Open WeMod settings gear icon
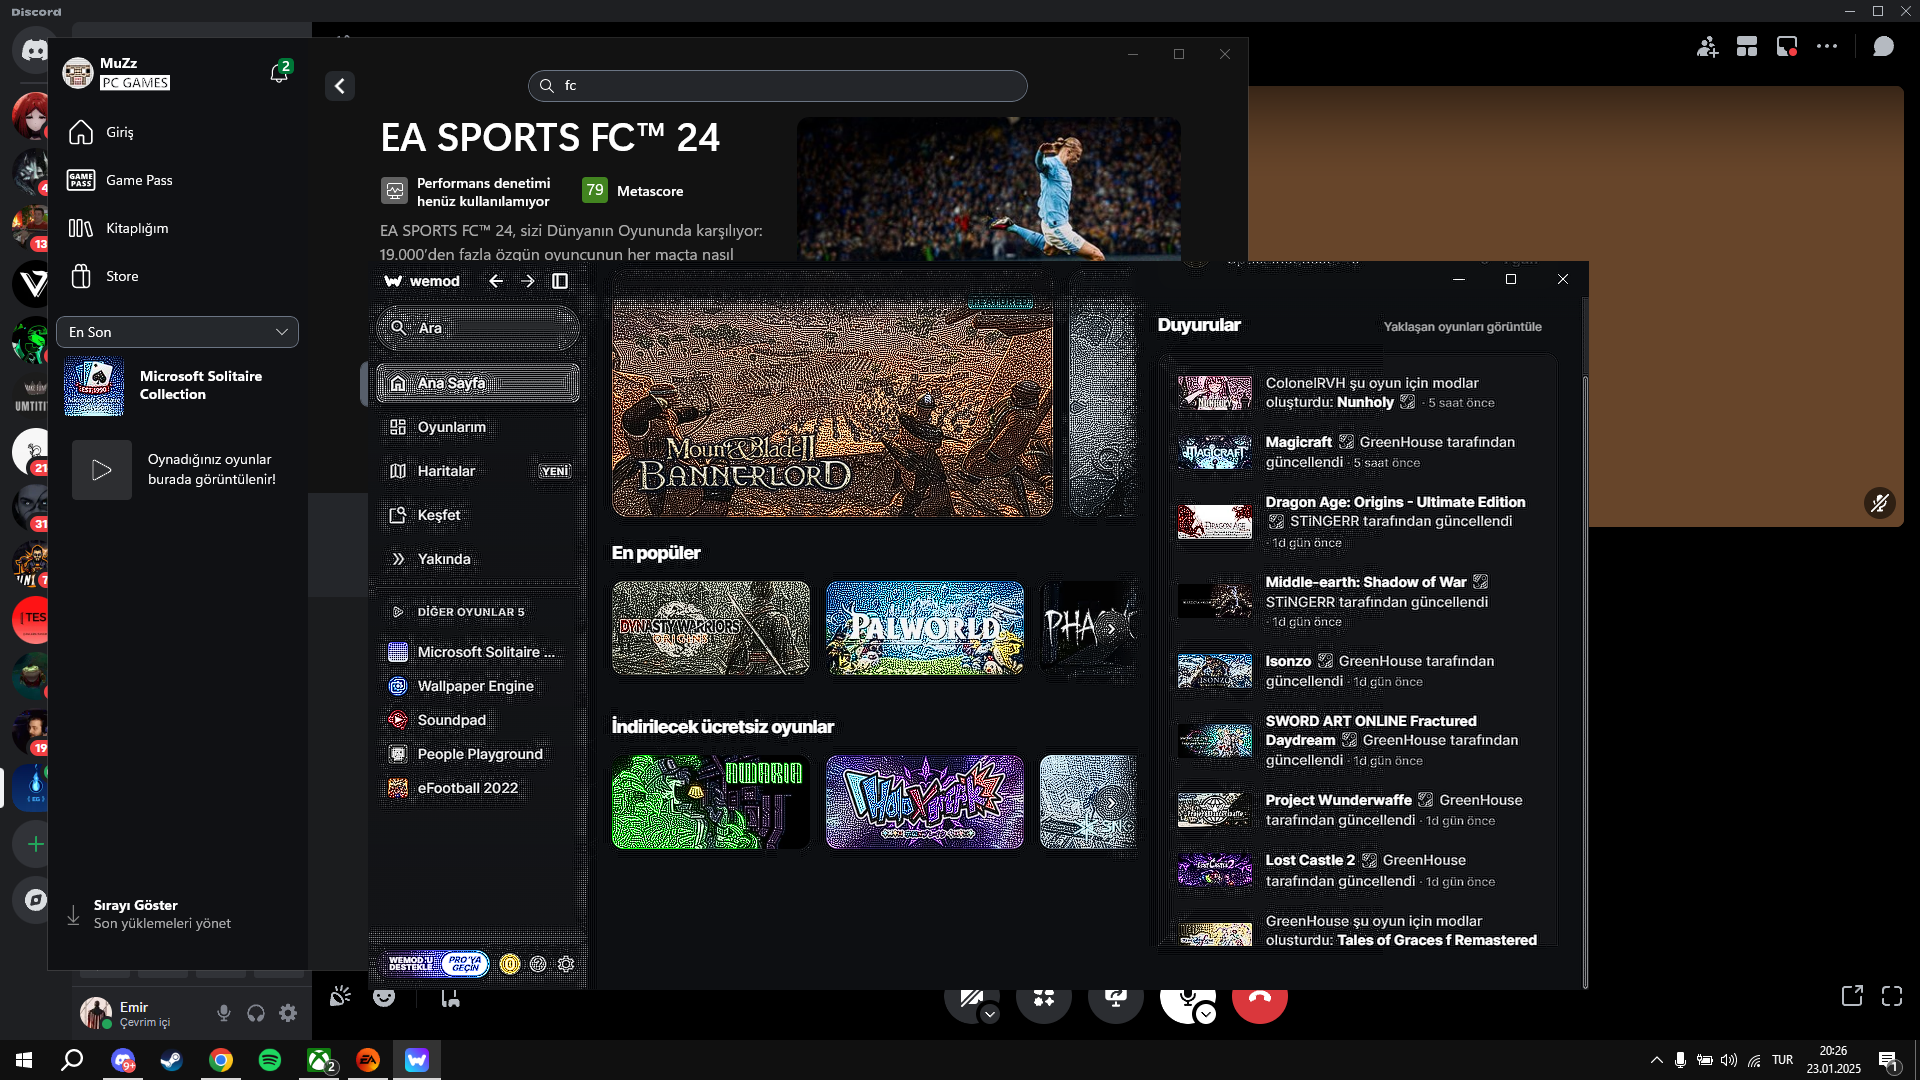 [566, 964]
